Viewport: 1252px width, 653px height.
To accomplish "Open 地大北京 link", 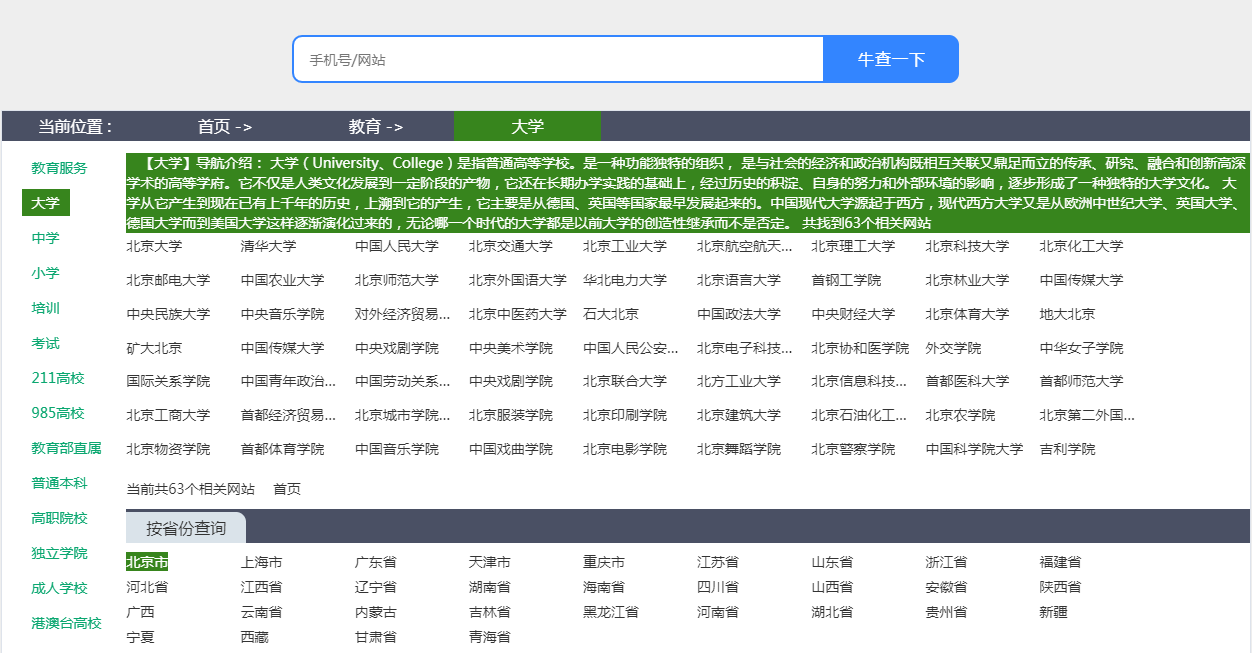I will 1066,314.
